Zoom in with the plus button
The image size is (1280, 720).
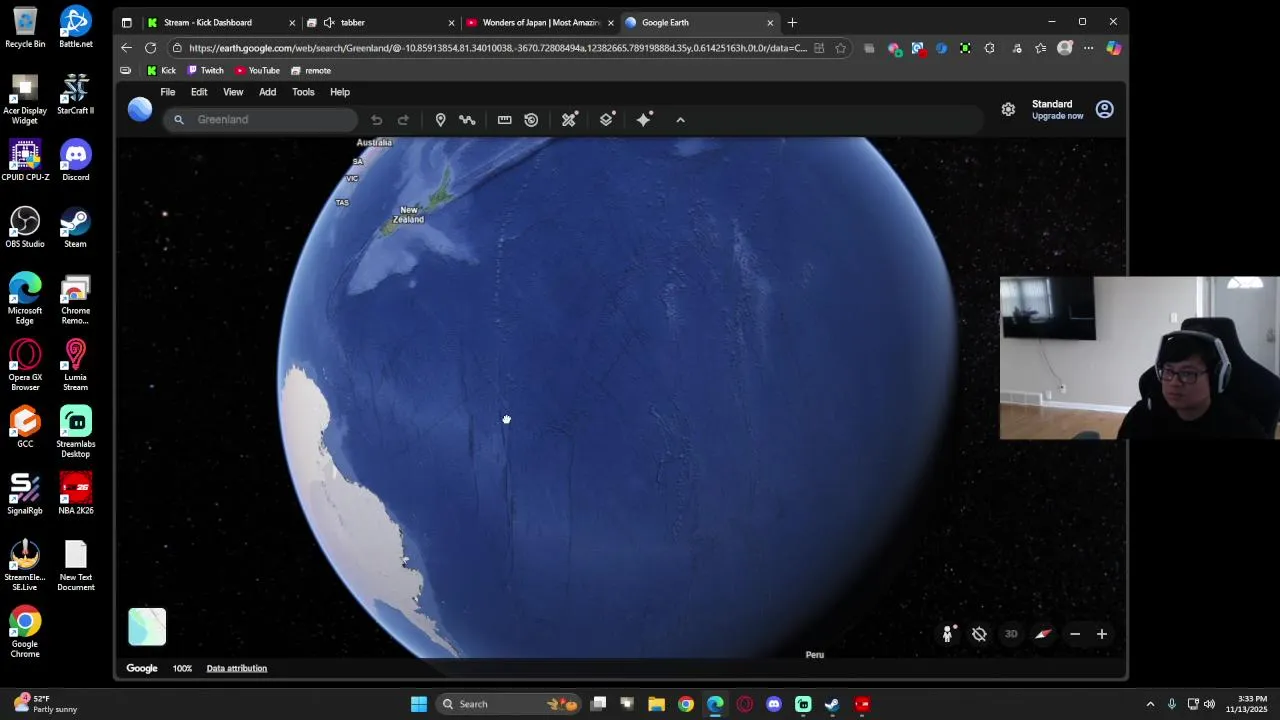tap(1102, 634)
